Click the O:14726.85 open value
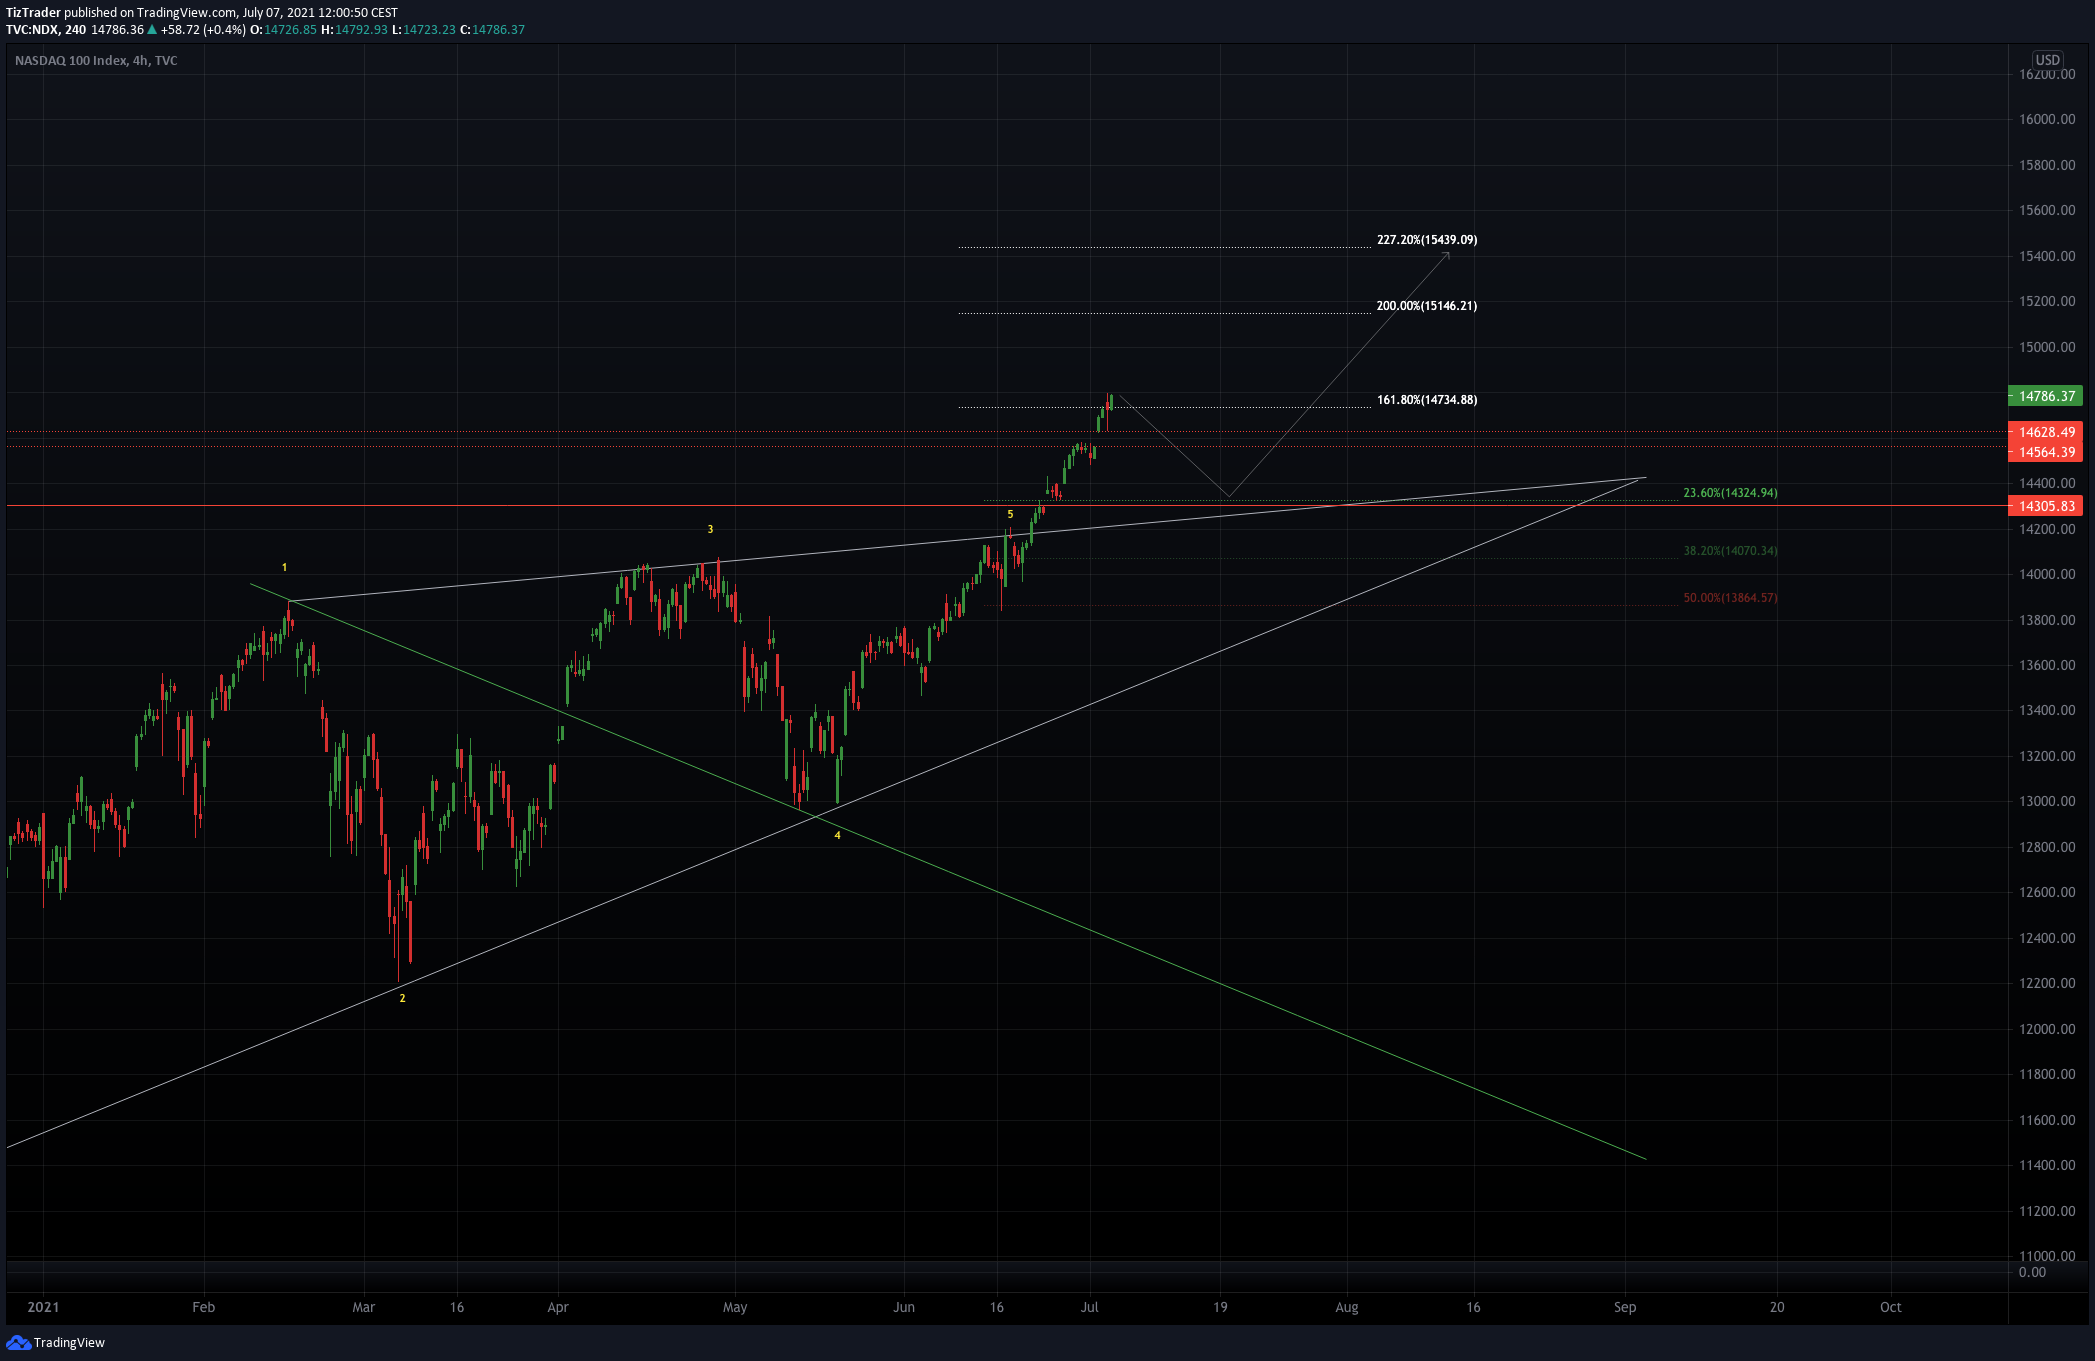The height and width of the screenshot is (1361, 2095). [283, 30]
